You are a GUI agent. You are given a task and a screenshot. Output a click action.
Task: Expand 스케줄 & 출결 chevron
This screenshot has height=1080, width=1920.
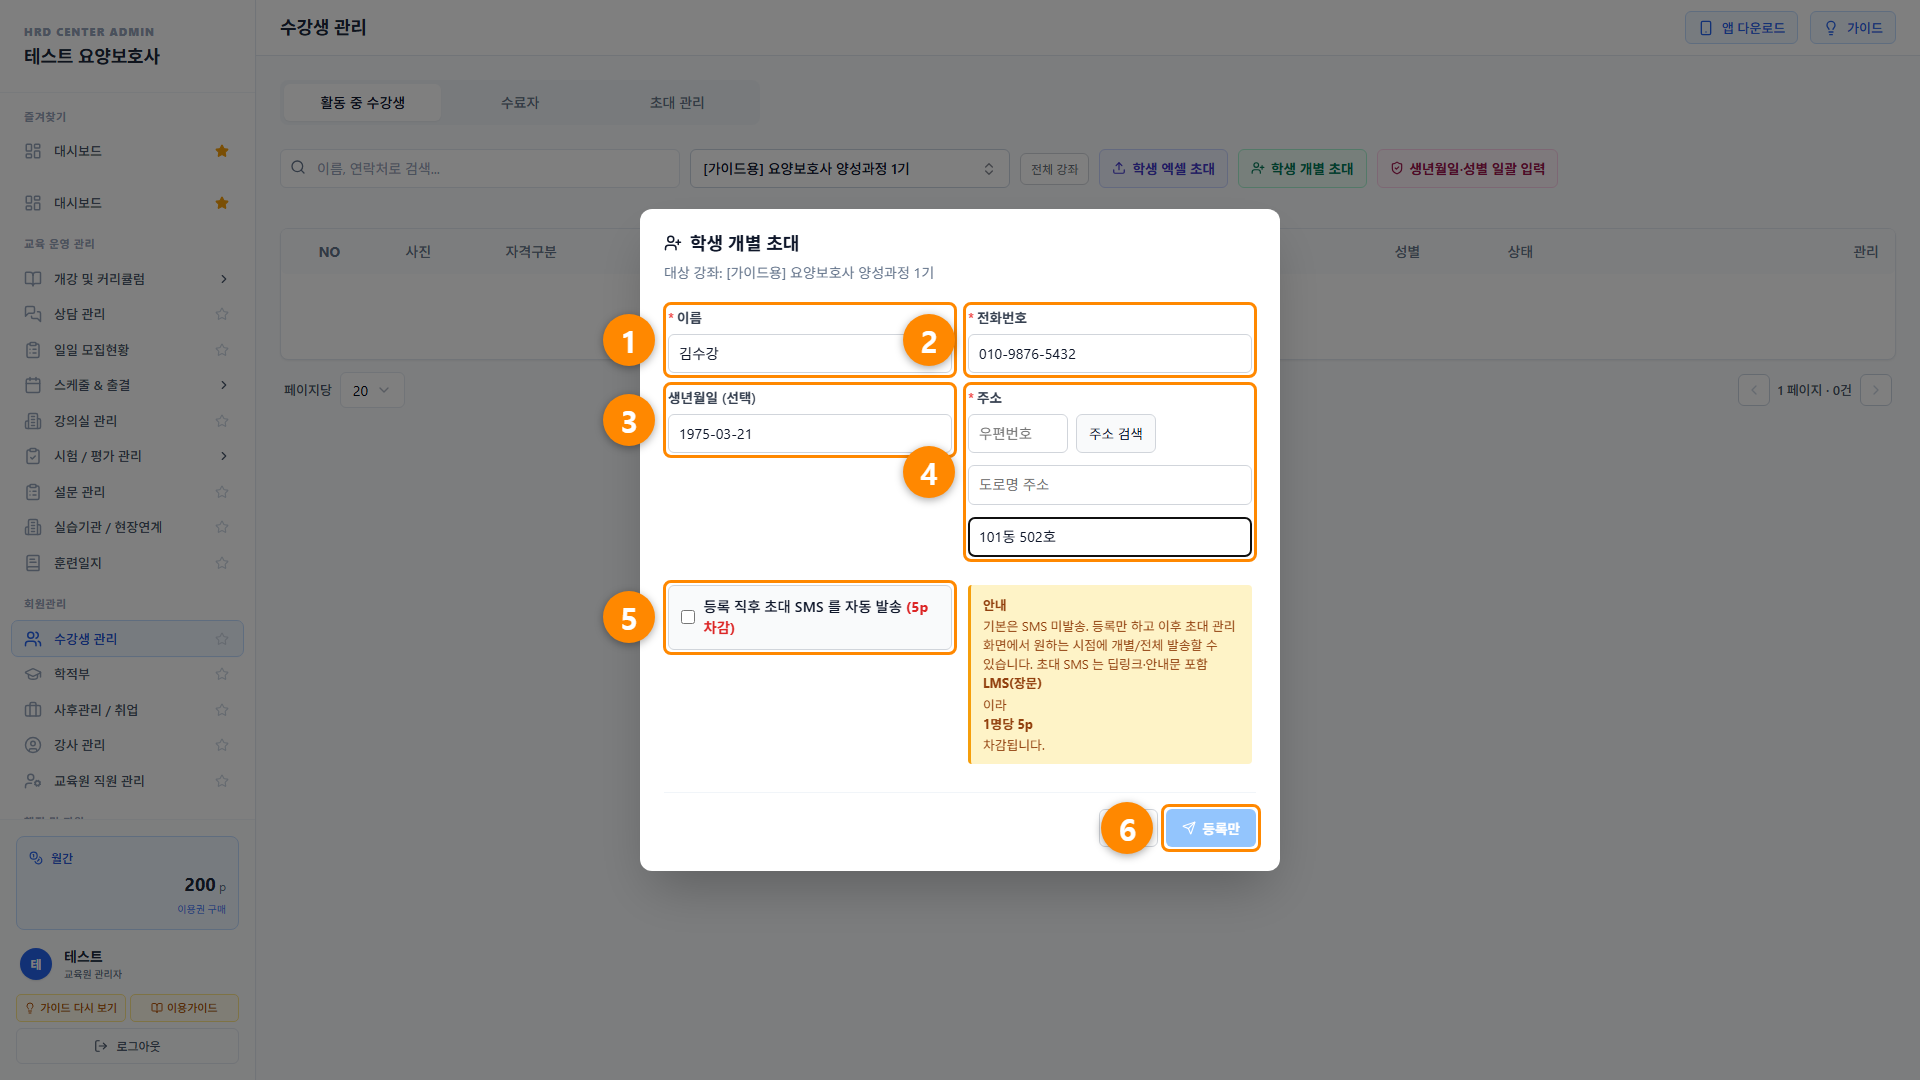(x=223, y=385)
